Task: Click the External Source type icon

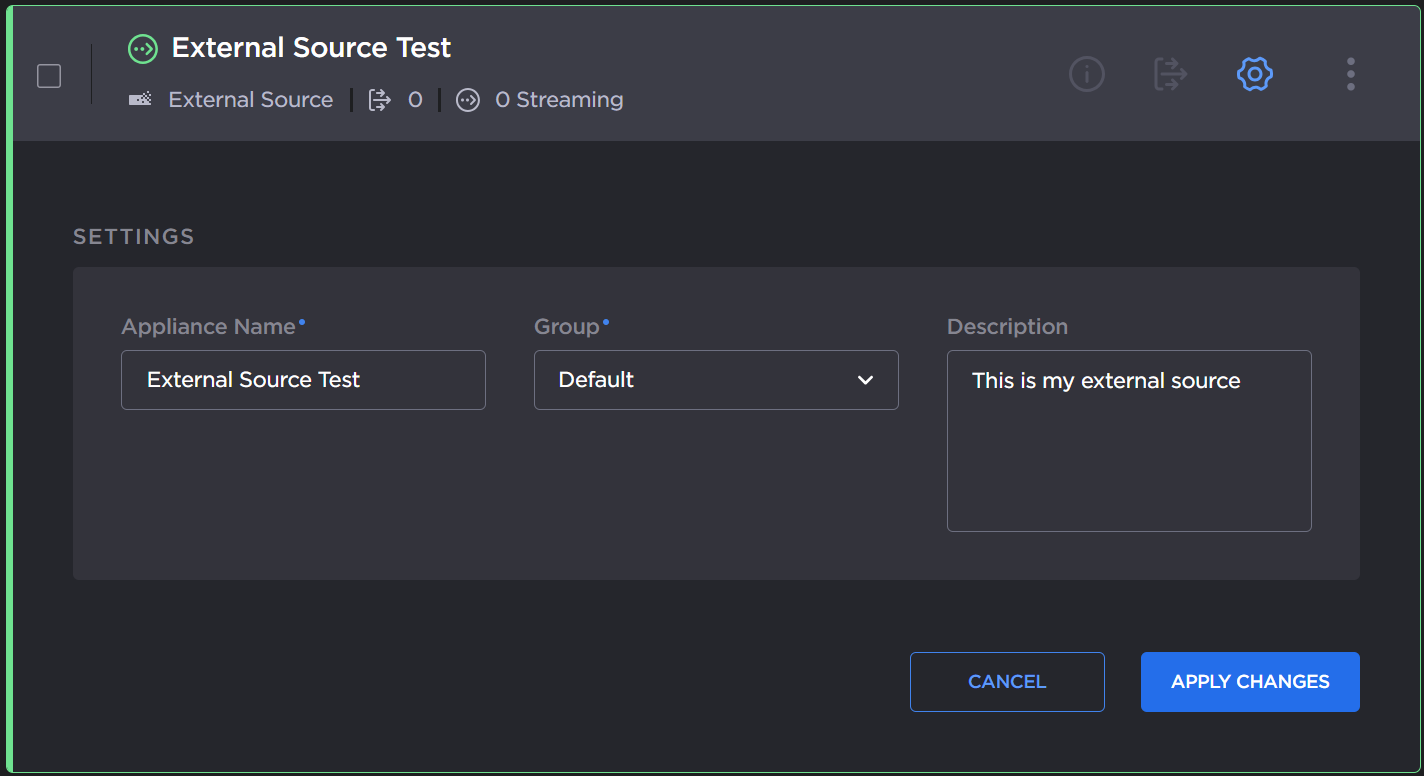Action: (x=140, y=100)
